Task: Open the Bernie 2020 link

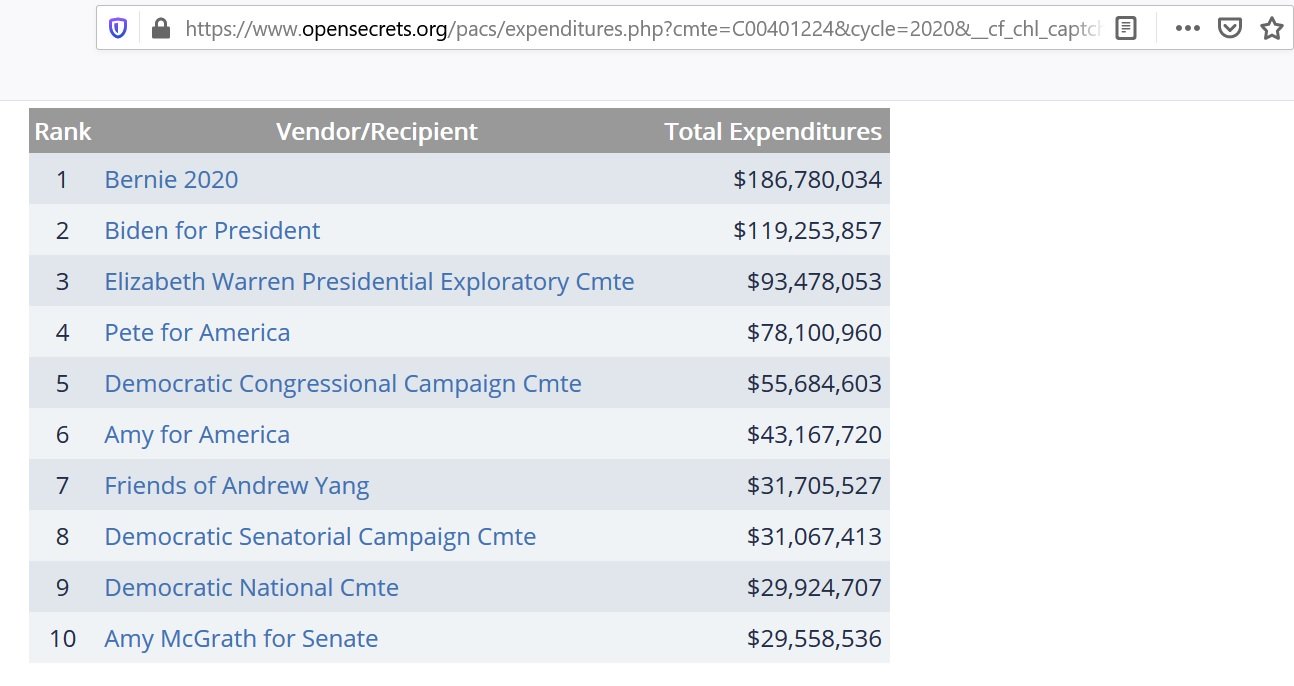Action: [171, 180]
